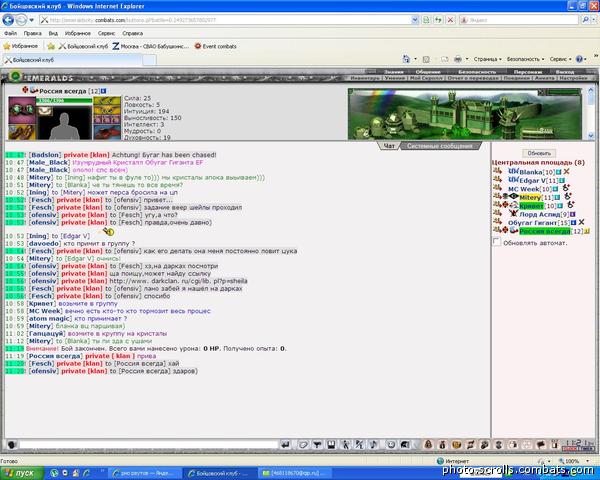Open the Бойцовский клуб favorites bar link
Image resolution: width=600 pixels, height=480 pixels.
pyautogui.click(x=83, y=46)
